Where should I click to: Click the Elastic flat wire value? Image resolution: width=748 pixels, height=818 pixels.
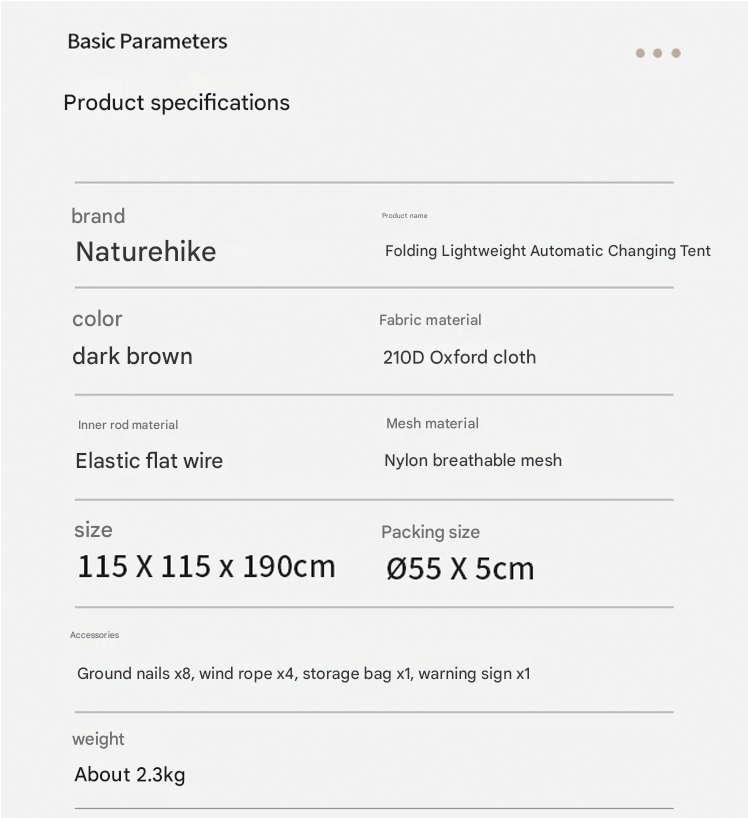(149, 461)
